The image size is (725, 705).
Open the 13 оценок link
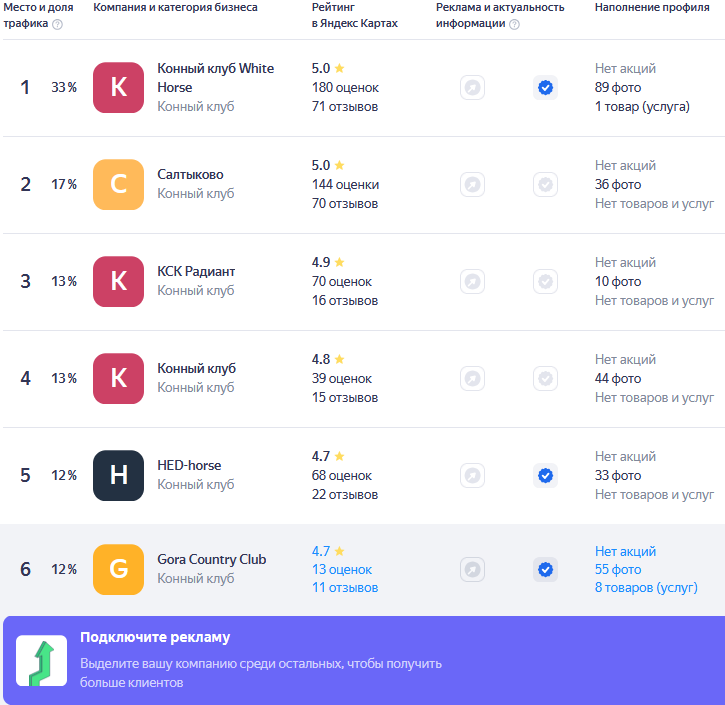pos(342,569)
